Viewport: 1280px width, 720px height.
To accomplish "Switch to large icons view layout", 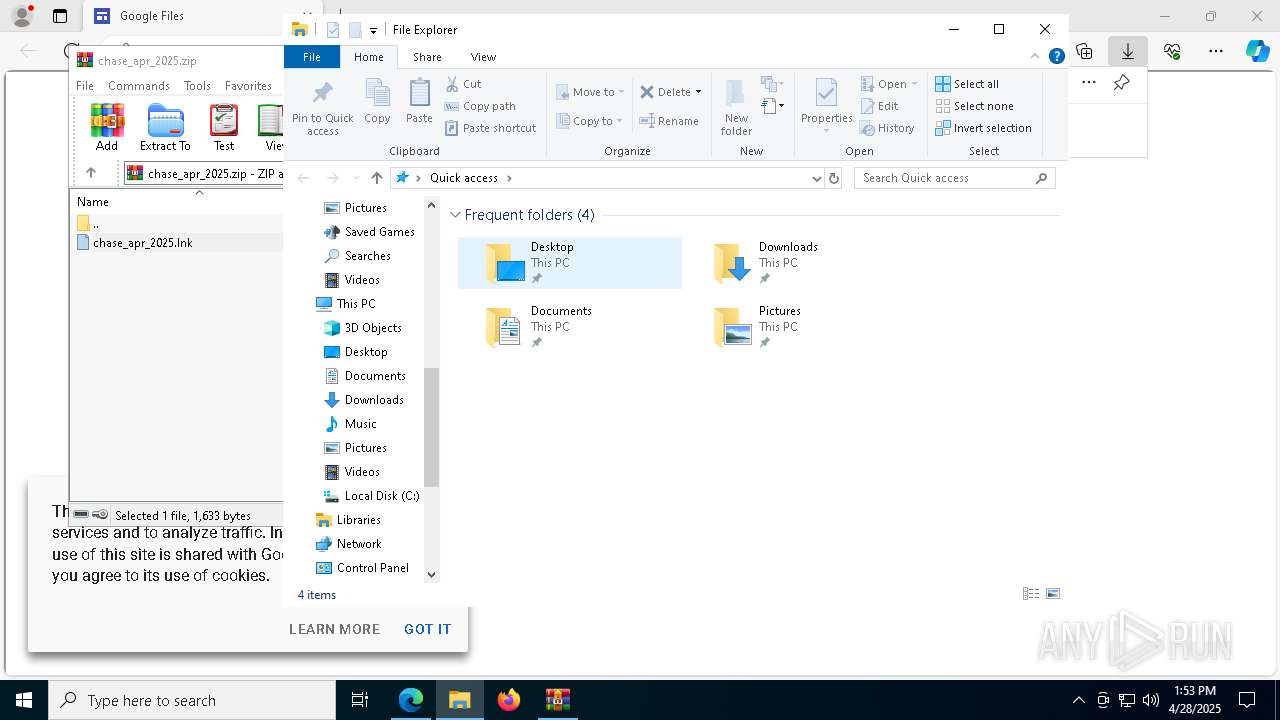I will point(1053,594).
